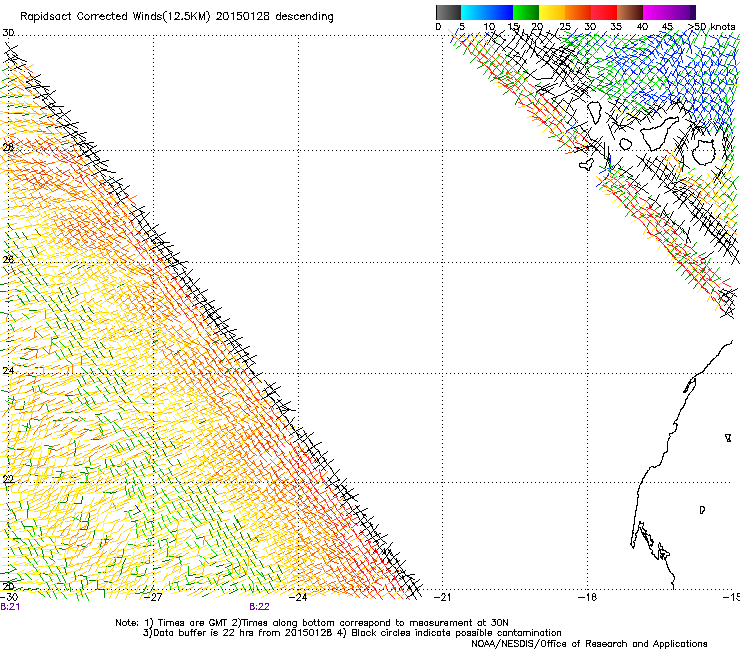Screen dimensions: 740x650
Task: Click the longitude axis label '-27'
Action: click(x=153, y=597)
